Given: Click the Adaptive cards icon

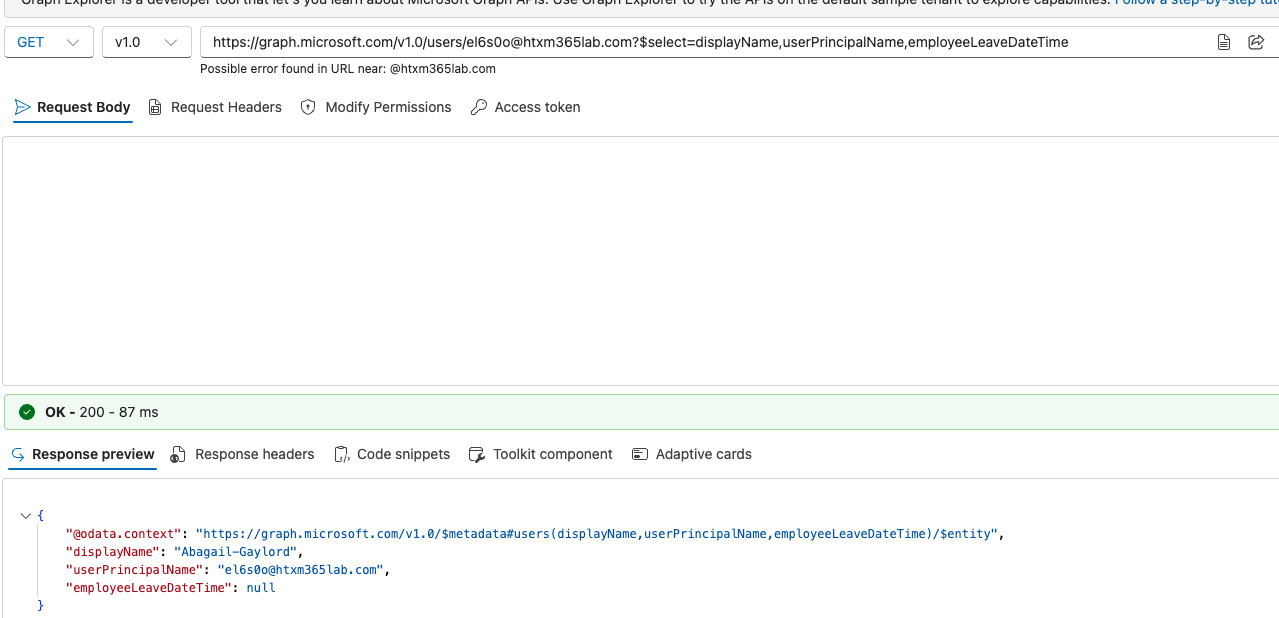Looking at the screenshot, I should [x=640, y=454].
